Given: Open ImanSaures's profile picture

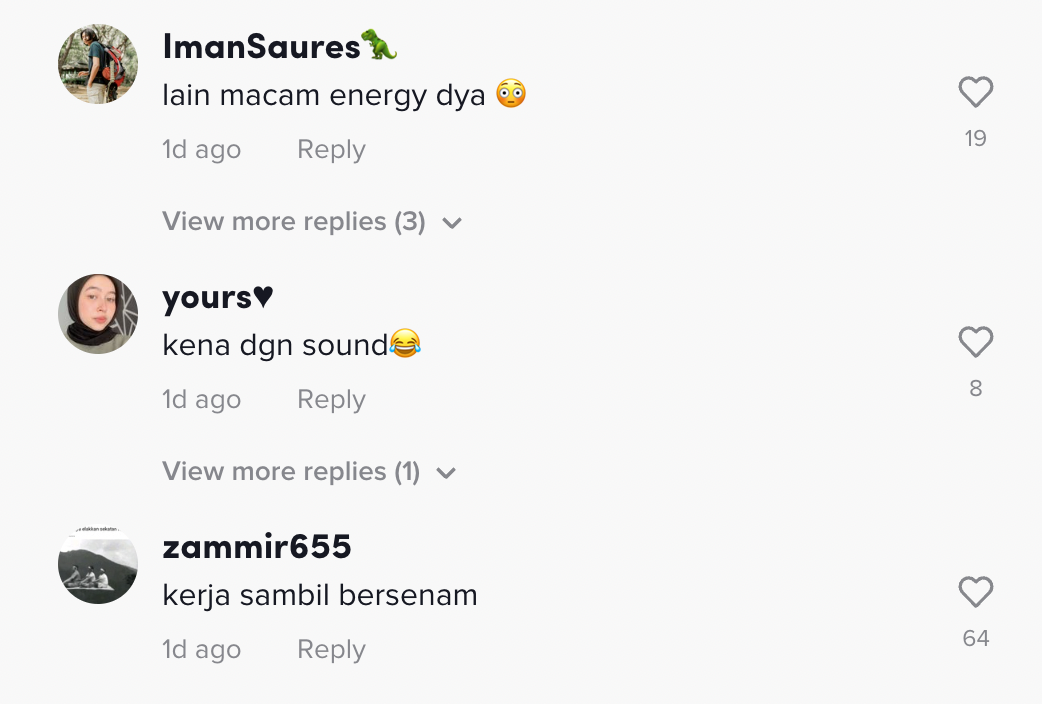Looking at the screenshot, I should tap(98, 64).
